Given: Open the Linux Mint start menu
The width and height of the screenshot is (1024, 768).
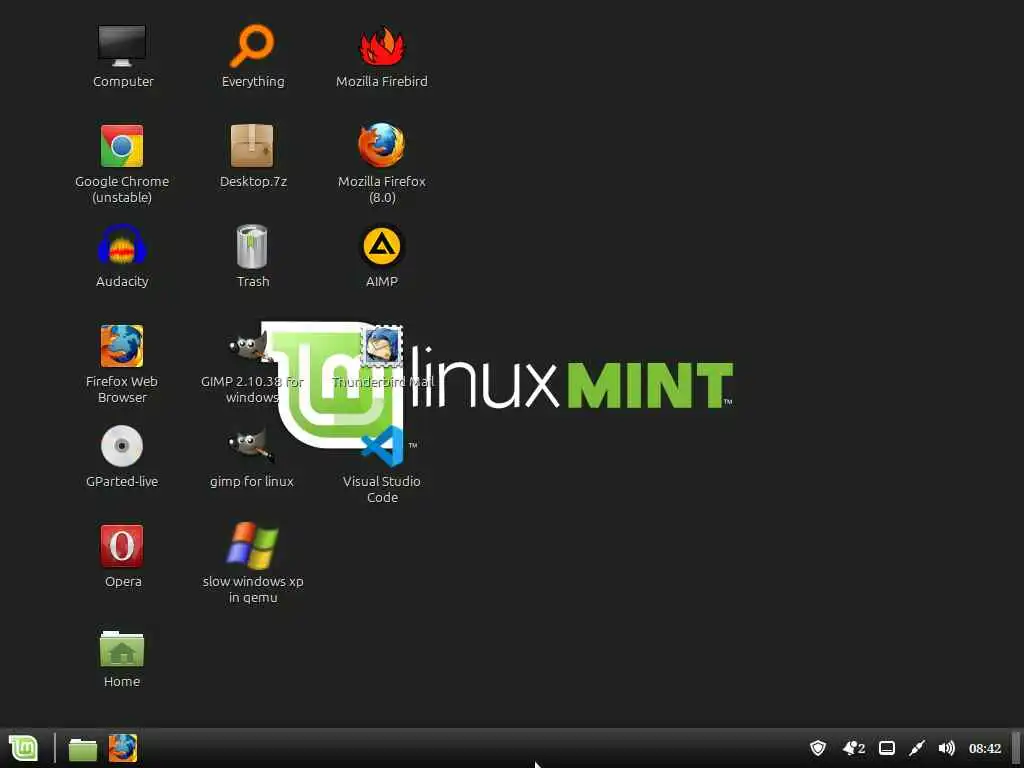Looking at the screenshot, I should tap(24, 748).
